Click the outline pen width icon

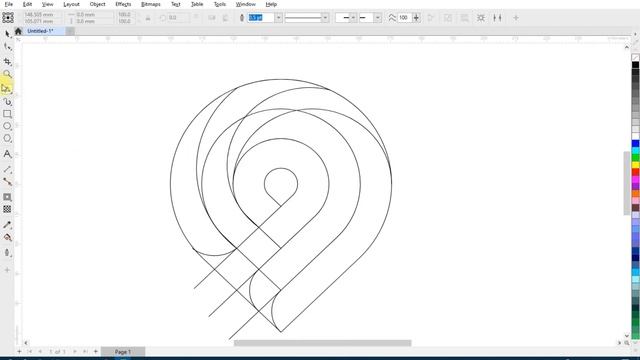(x=242, y=18)
